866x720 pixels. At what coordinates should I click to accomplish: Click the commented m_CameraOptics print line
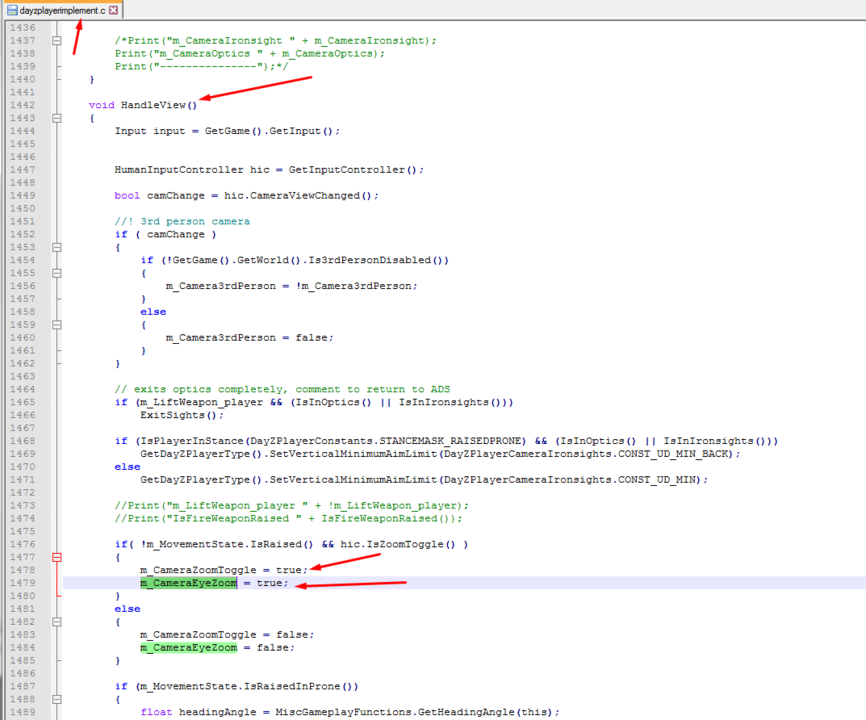tap(250, 54)
